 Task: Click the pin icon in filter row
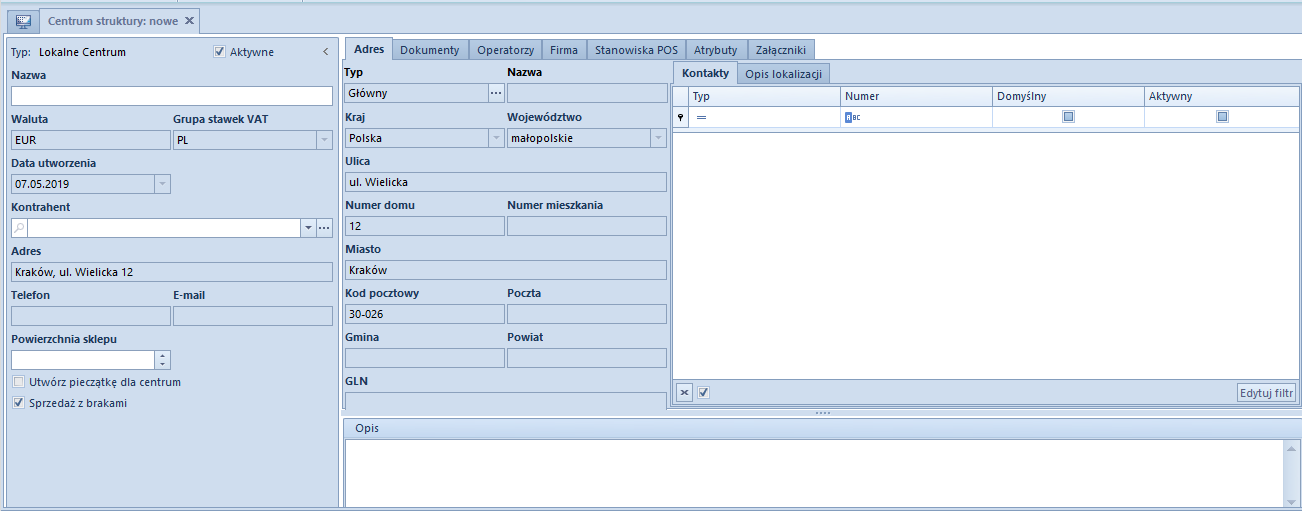coord(682,117)
